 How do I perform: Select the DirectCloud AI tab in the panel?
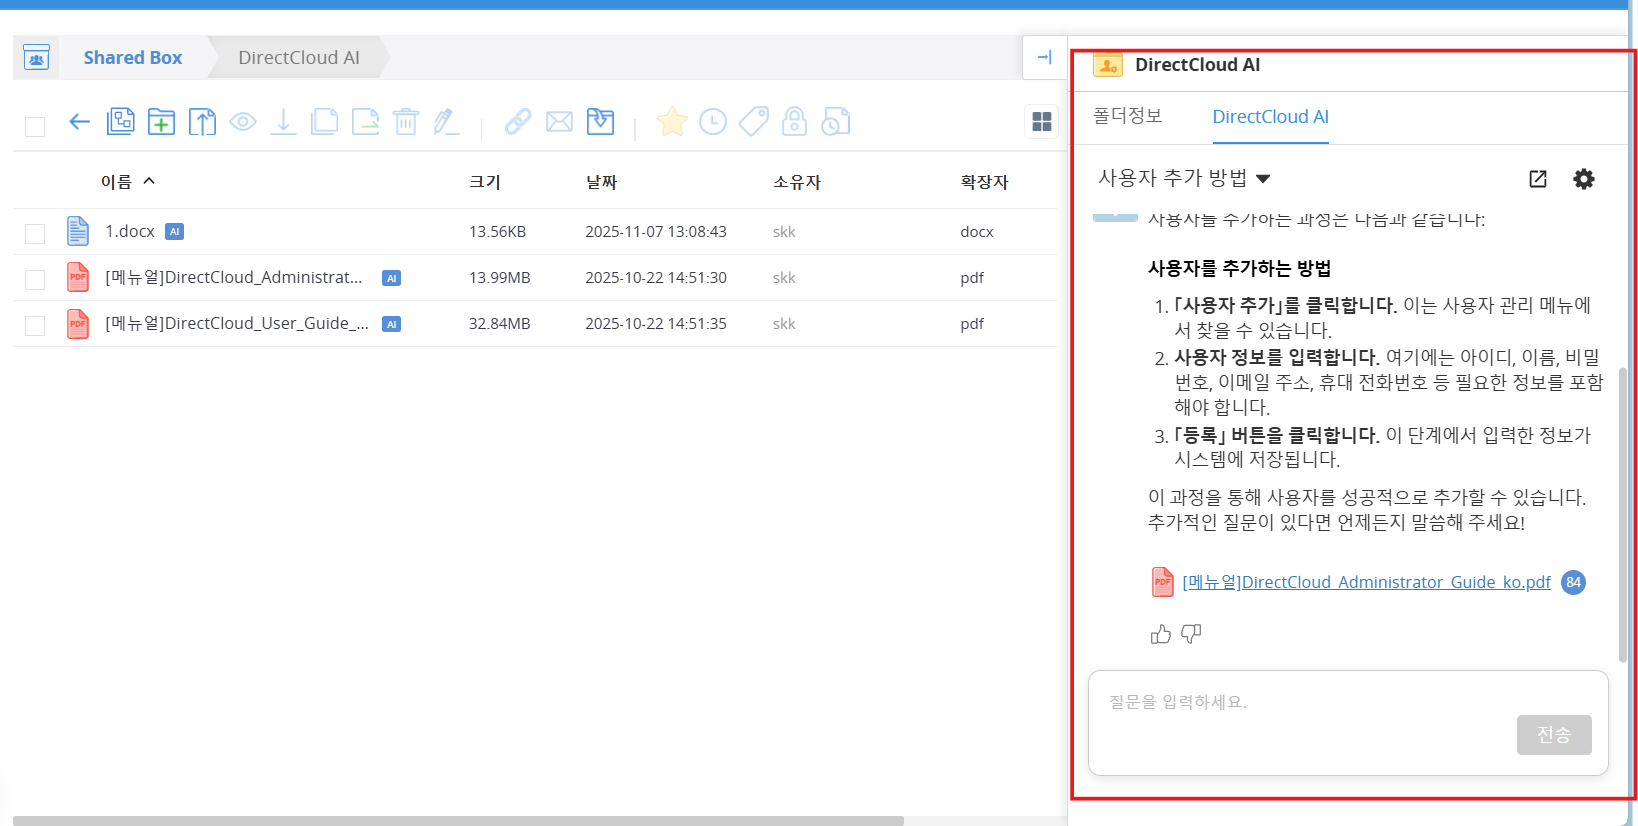click(x=1271, y=117)
